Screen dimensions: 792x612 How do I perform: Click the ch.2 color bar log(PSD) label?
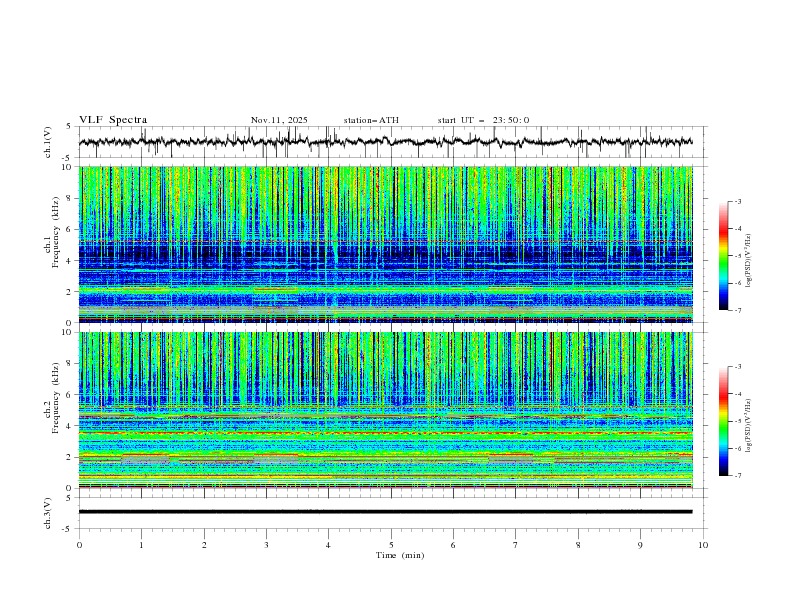click(748, 426)
